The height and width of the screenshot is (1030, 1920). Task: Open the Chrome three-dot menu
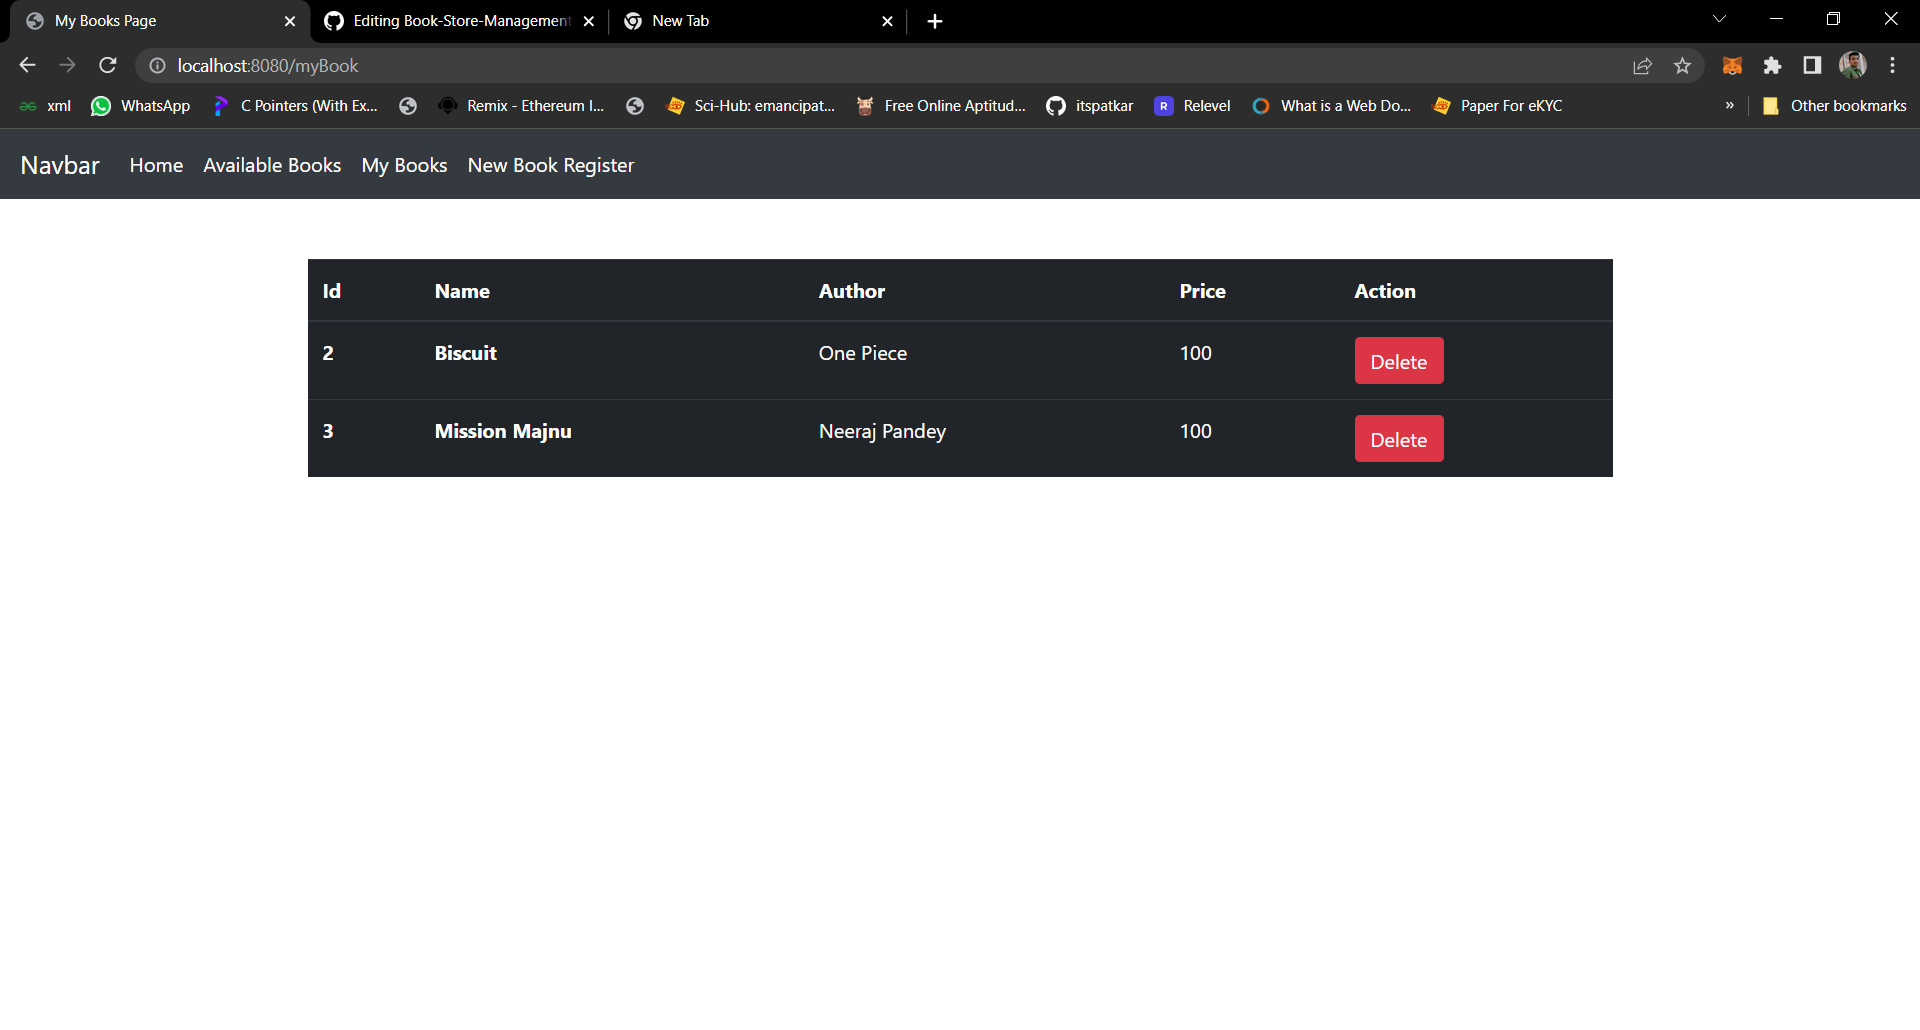tap(1893, 65)
